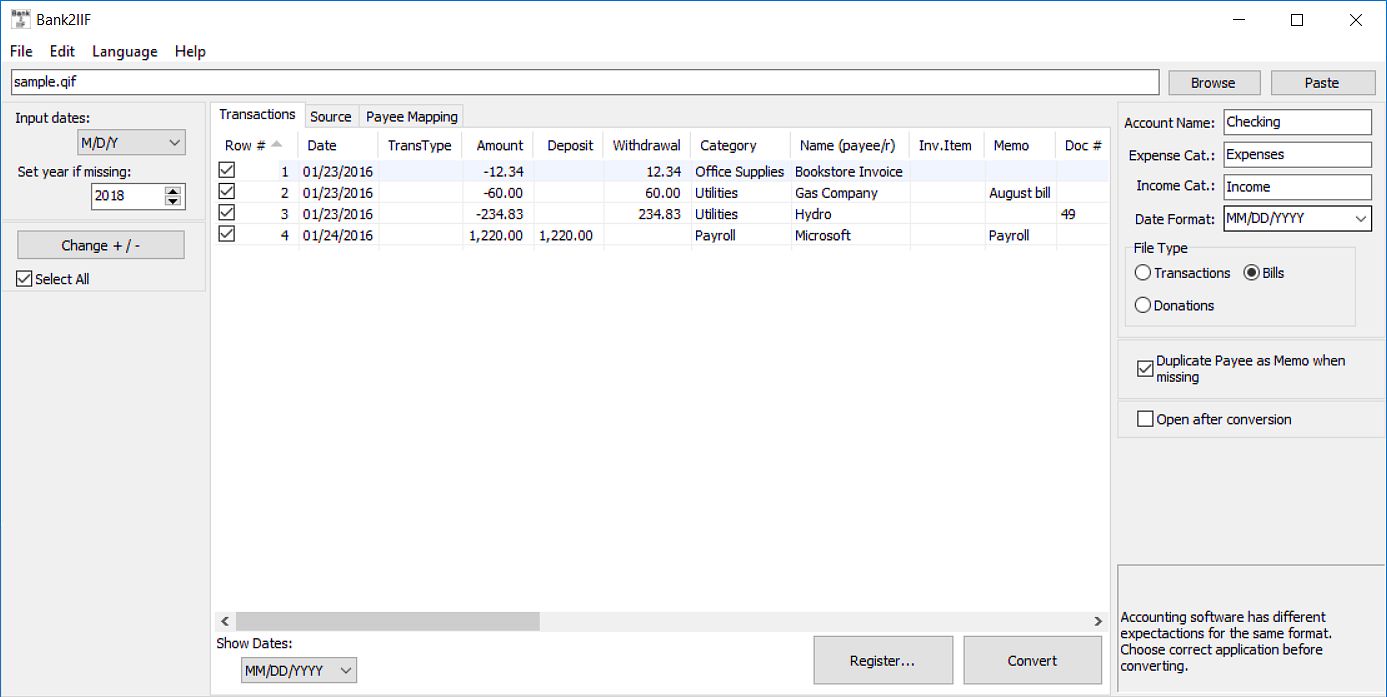Click the Account Name input field

tap(1297, 122)
